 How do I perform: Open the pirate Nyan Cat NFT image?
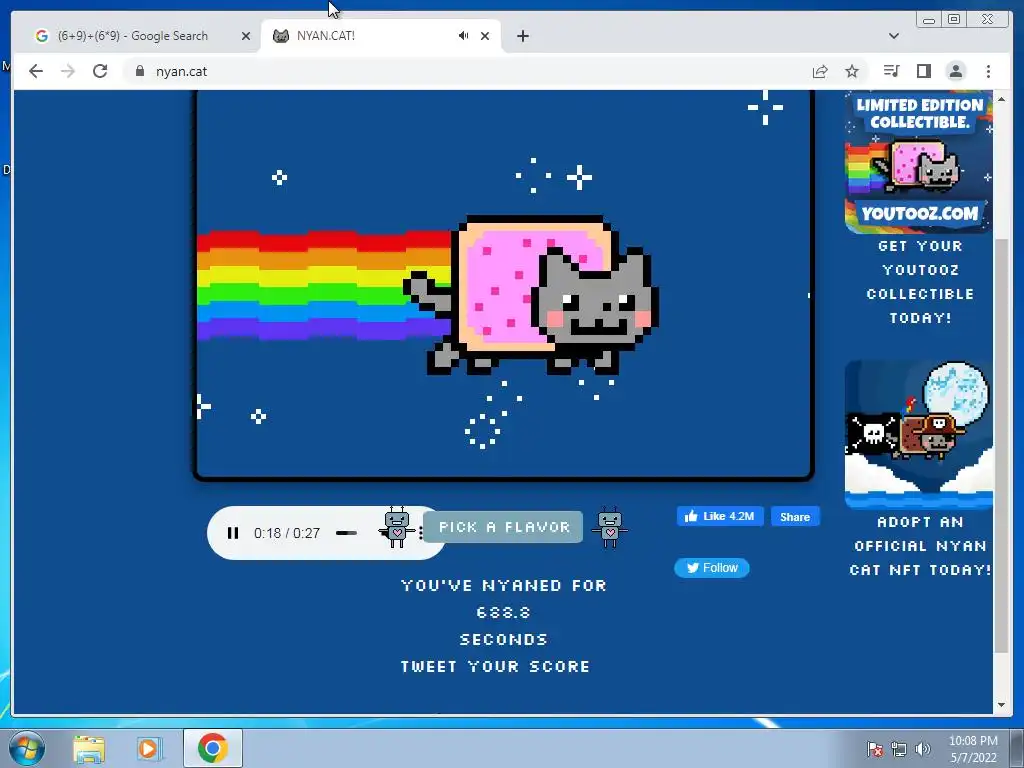tap(919, 434)
